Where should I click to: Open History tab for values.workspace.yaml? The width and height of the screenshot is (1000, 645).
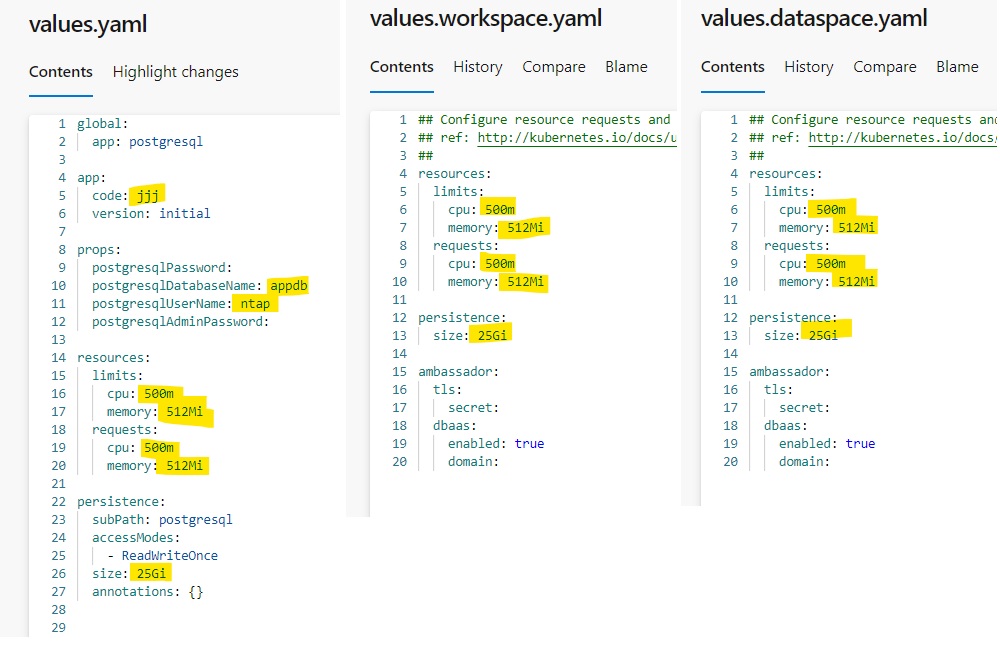point(477,67)
